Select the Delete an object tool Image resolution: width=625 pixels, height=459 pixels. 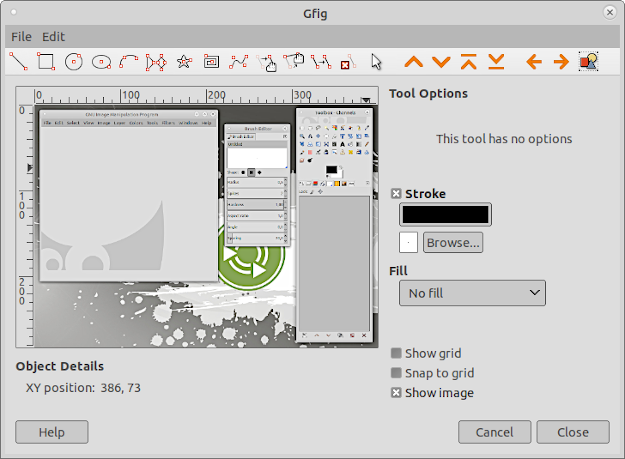point(348,62)
